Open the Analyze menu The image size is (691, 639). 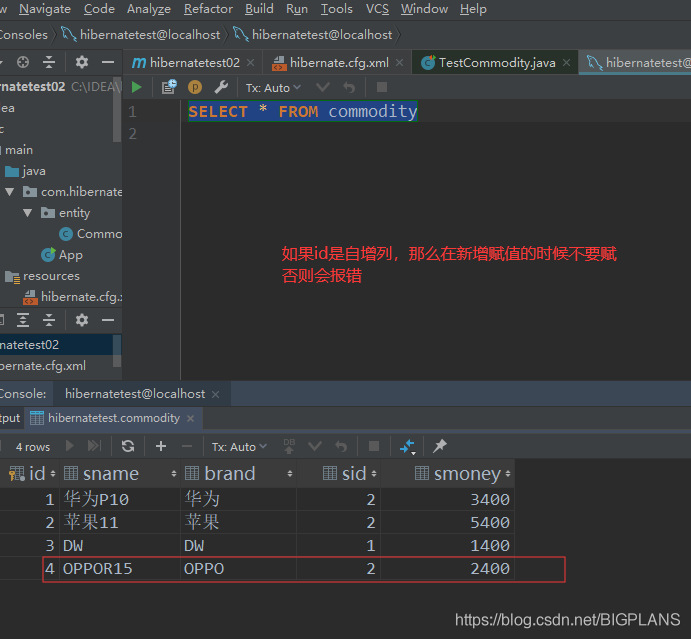149,9
